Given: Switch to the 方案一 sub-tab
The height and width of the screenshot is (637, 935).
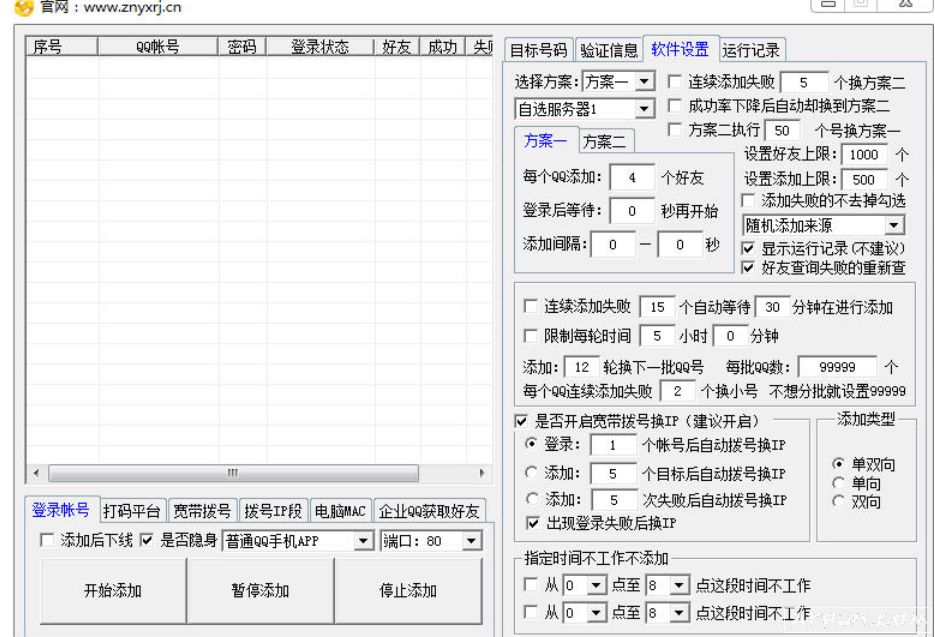Looking at the screenshot, I should [545, 141].
